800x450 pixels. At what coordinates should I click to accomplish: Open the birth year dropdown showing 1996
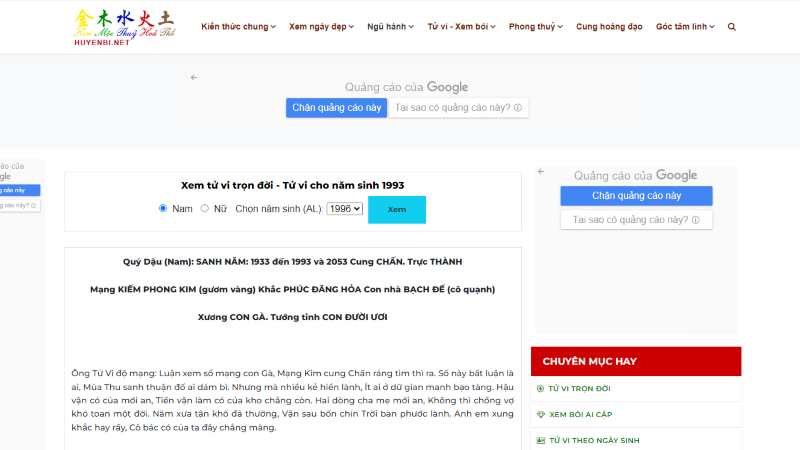(344, 209)
